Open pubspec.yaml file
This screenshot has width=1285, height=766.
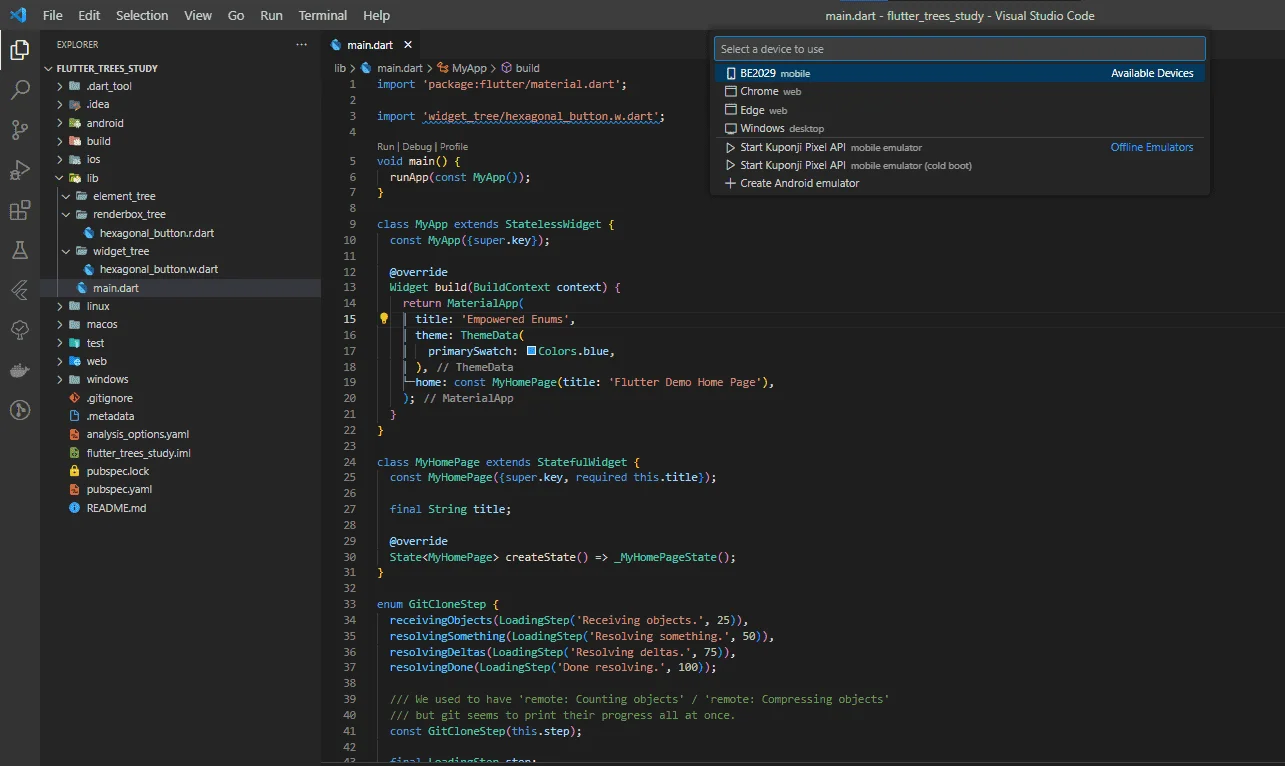pos(119,489)
